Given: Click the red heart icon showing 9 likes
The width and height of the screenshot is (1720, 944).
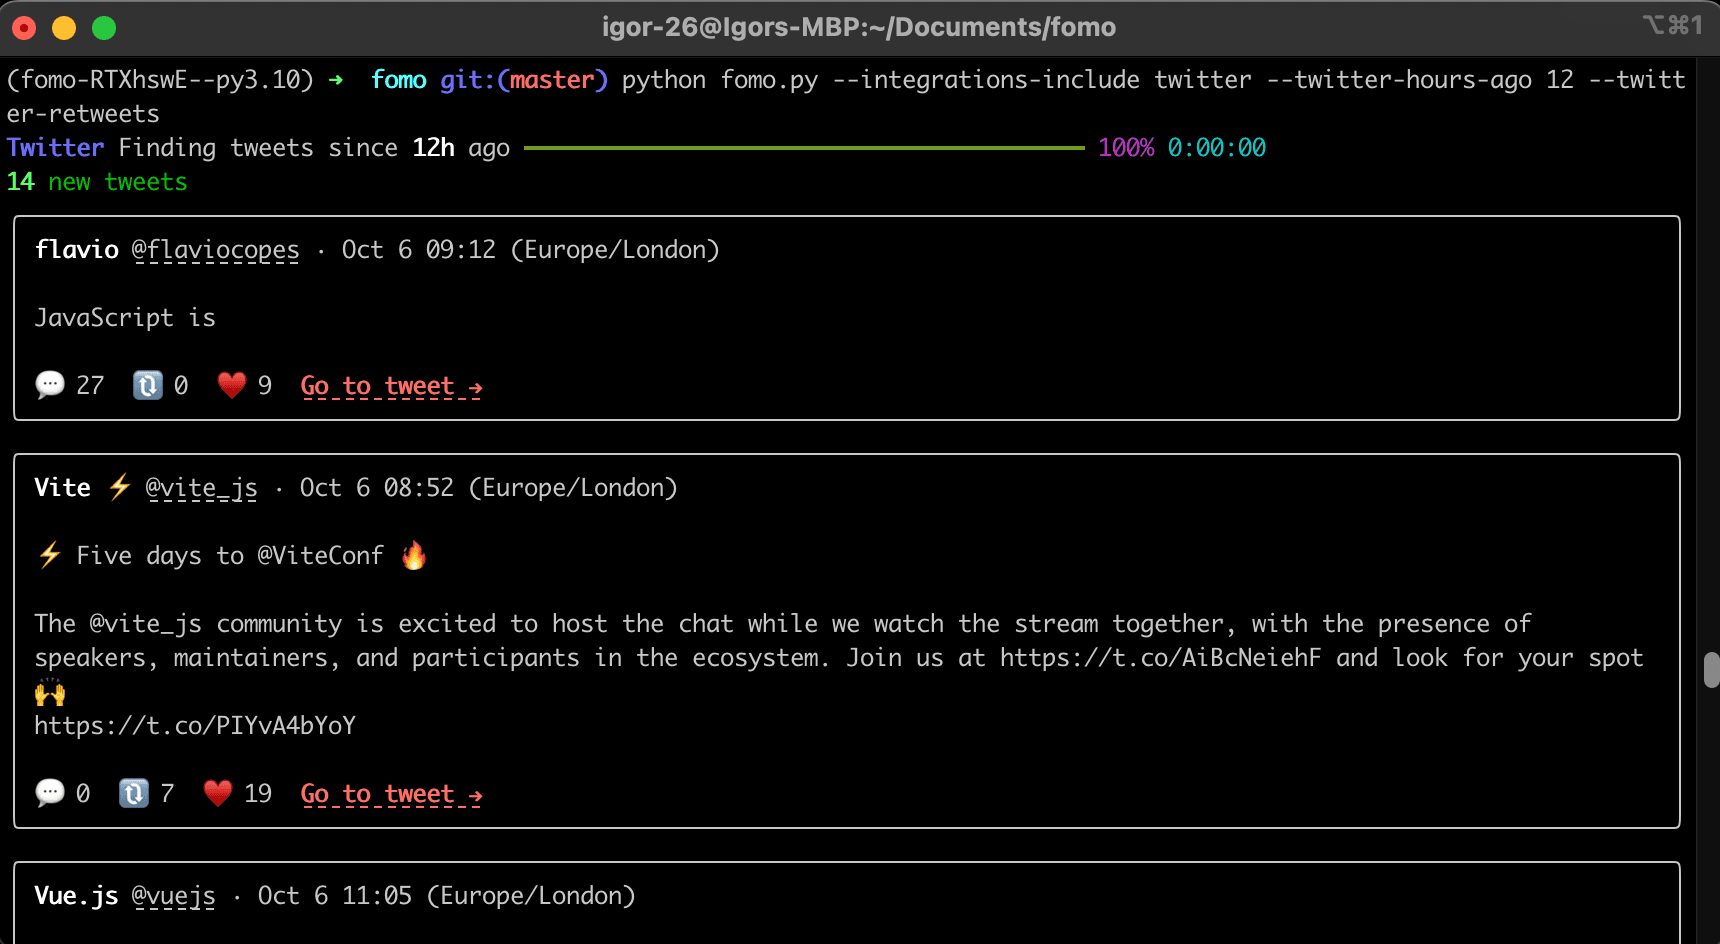Looking at the screenshot, I should 232,385.
